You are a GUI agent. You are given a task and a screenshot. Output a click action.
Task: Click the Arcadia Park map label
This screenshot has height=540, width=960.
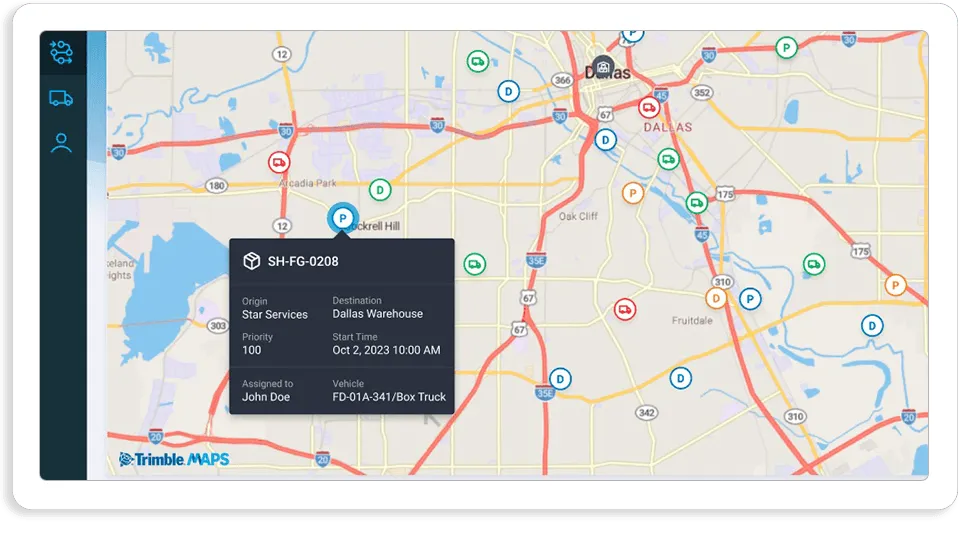(x=308, y=183)
